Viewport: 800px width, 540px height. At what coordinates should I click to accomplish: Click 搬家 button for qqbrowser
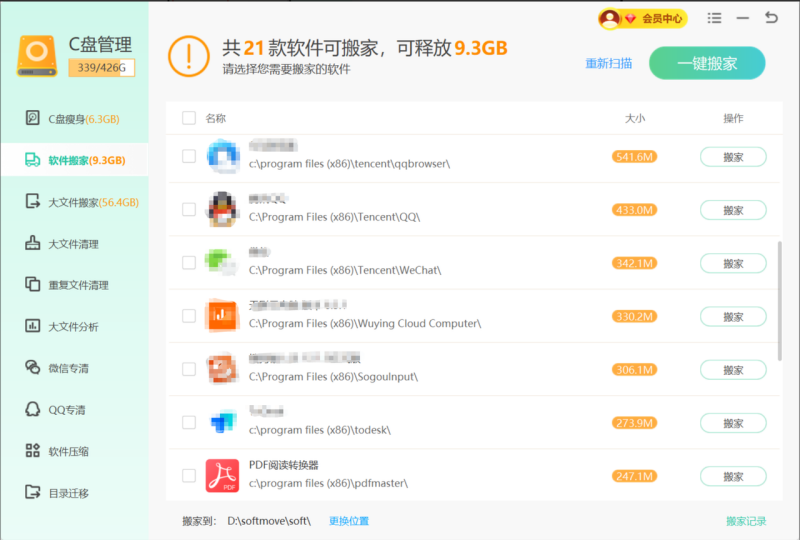coord(733,157)
